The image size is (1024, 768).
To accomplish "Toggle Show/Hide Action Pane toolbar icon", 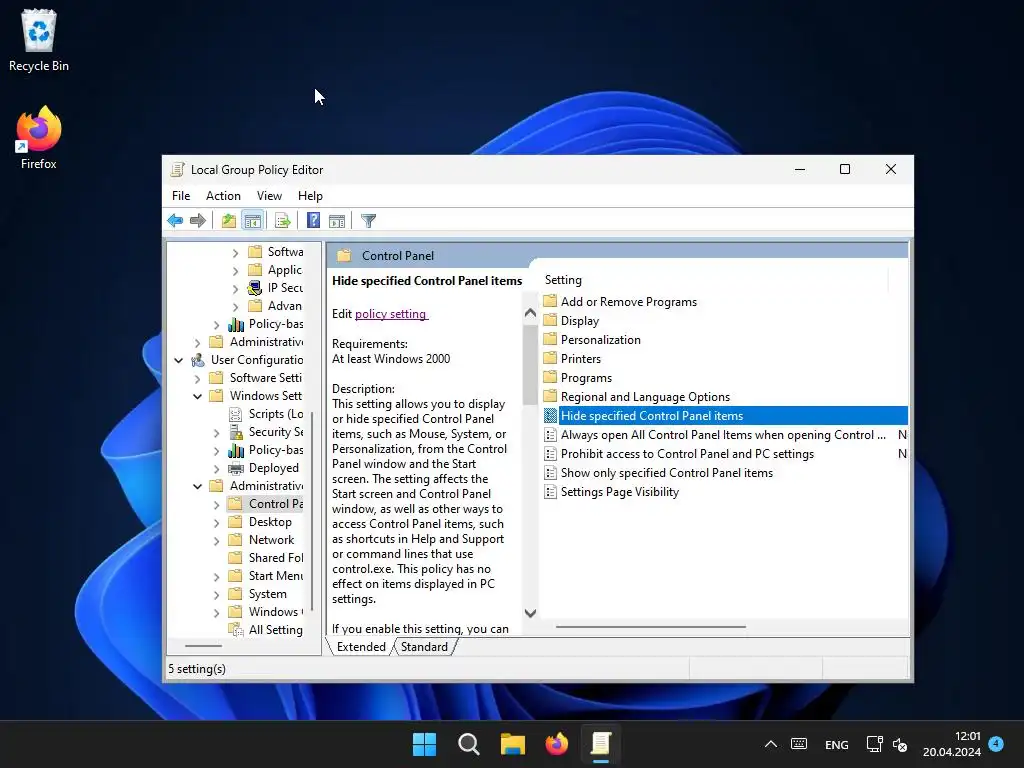I will (x=337, y=221).
